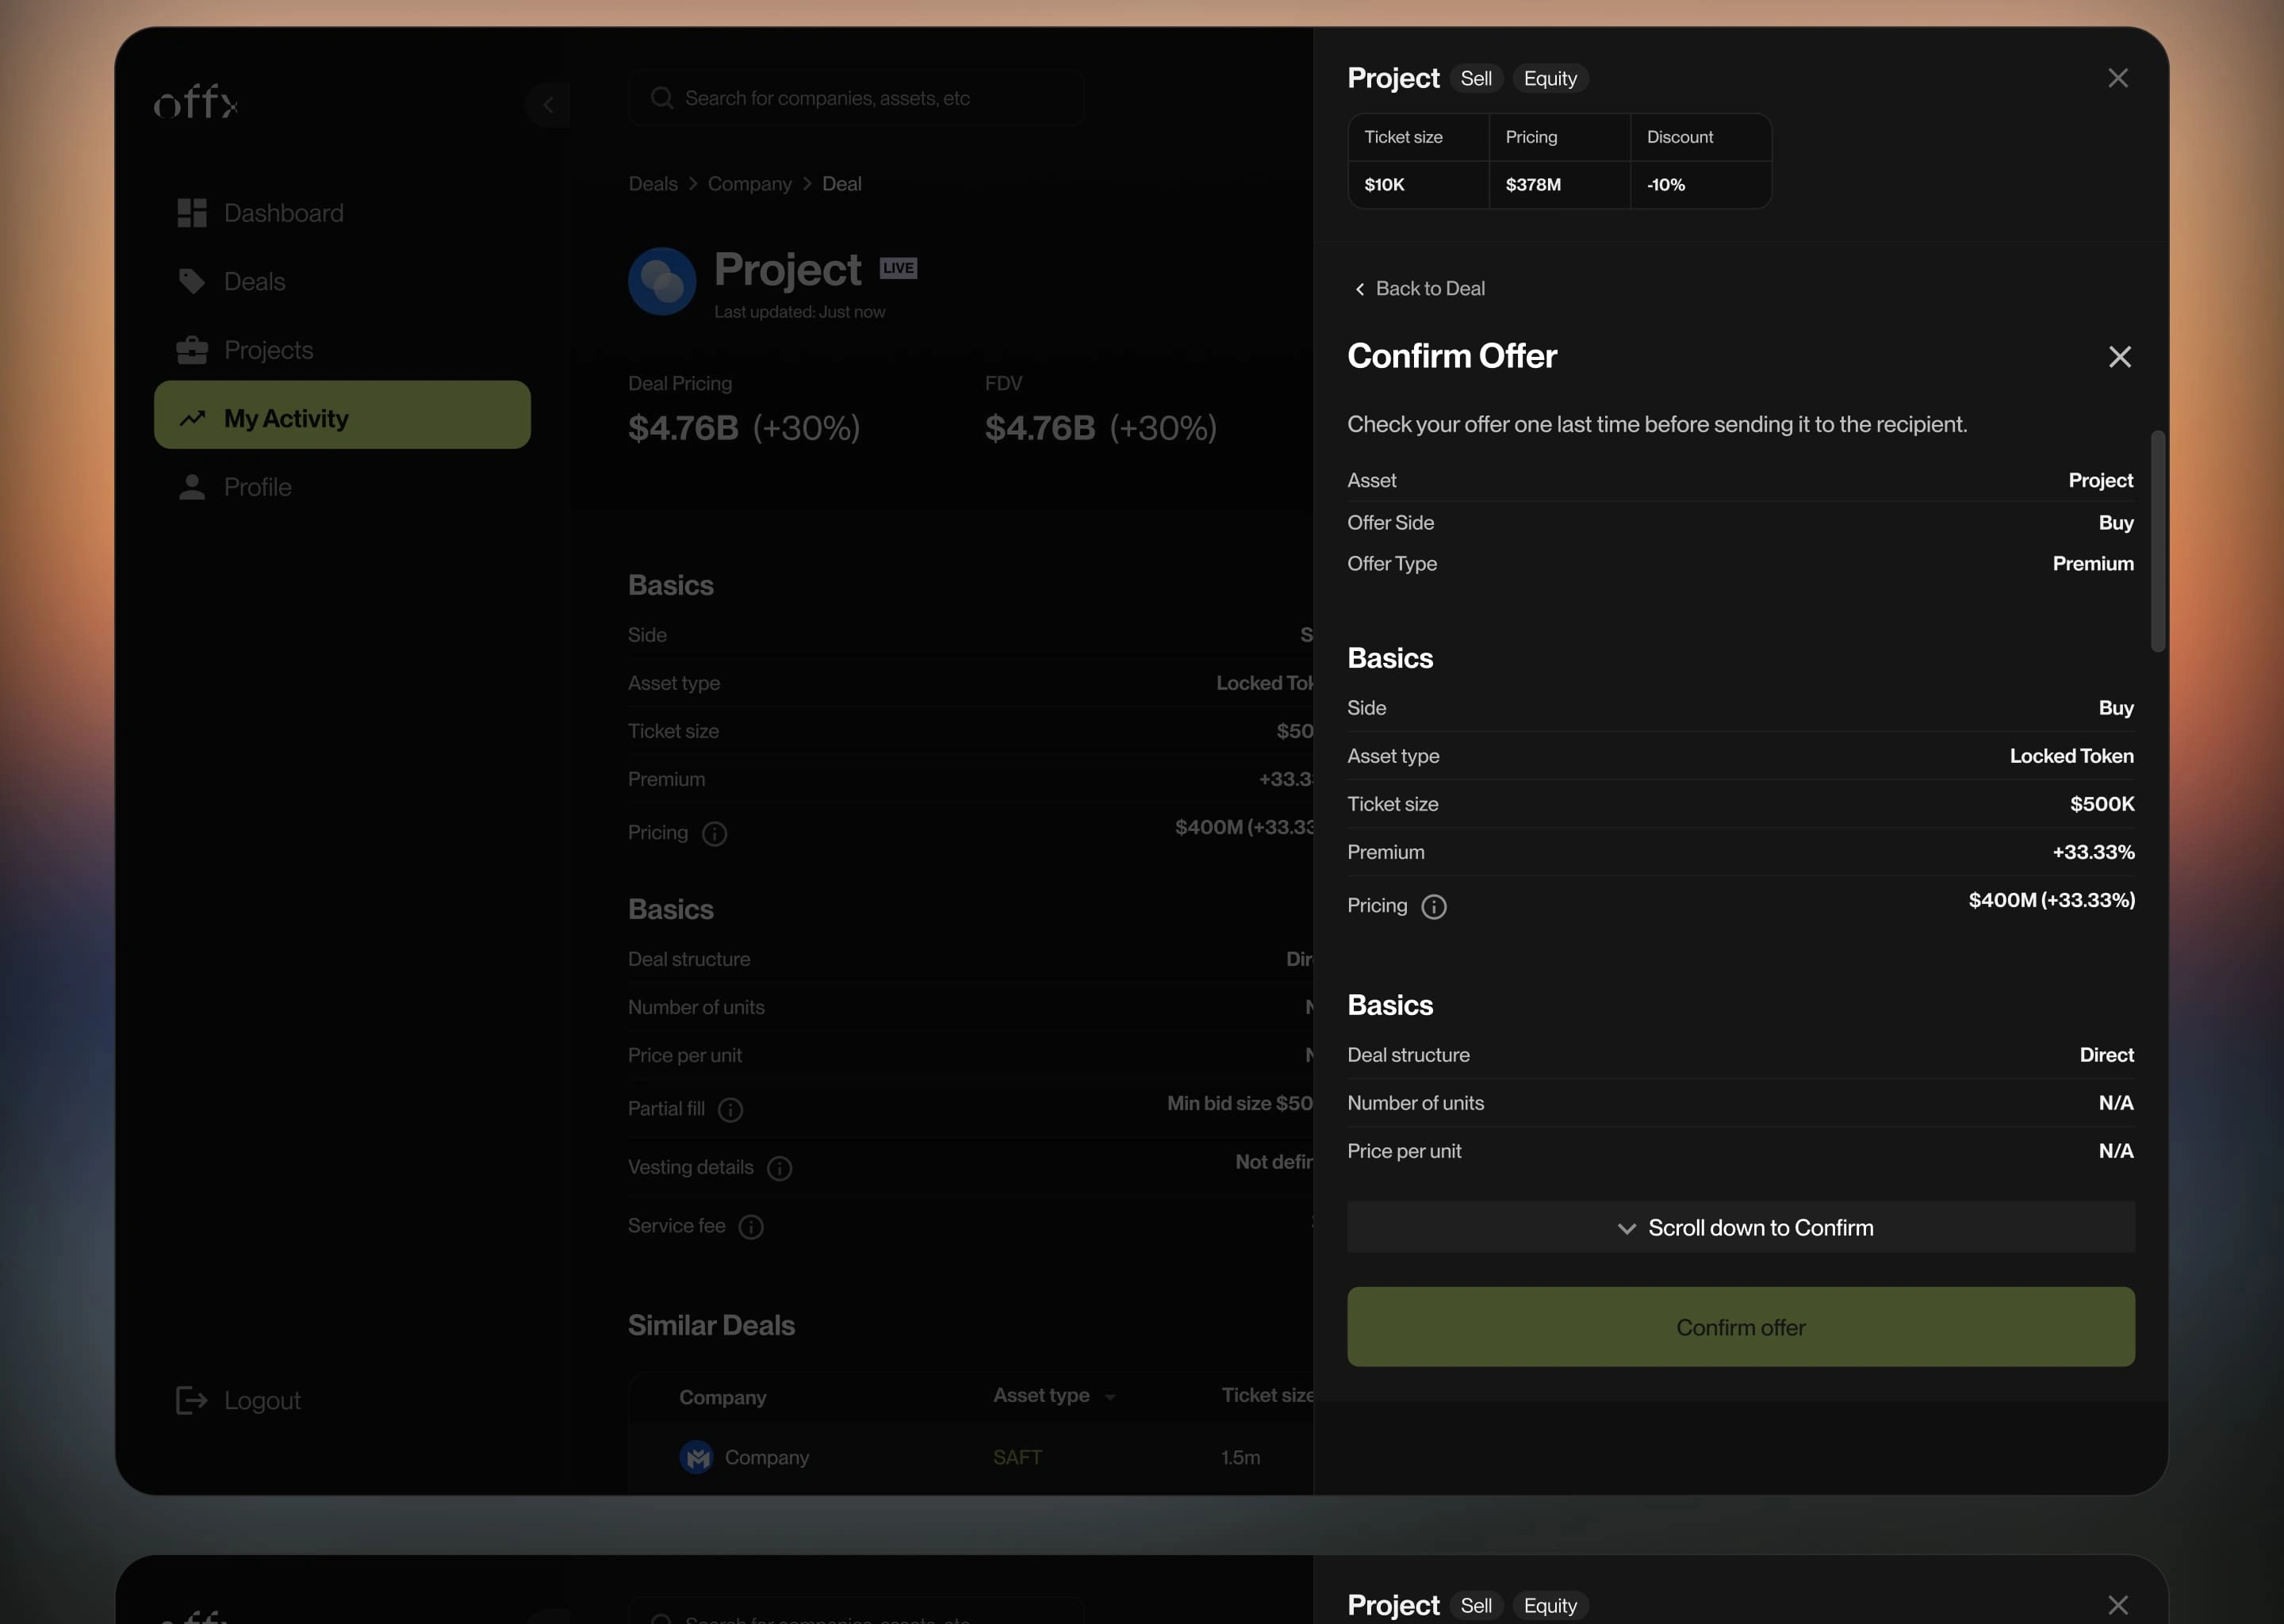
Task: Click the Dashboard icon in sidebar
Action: [x=191, y=213]
